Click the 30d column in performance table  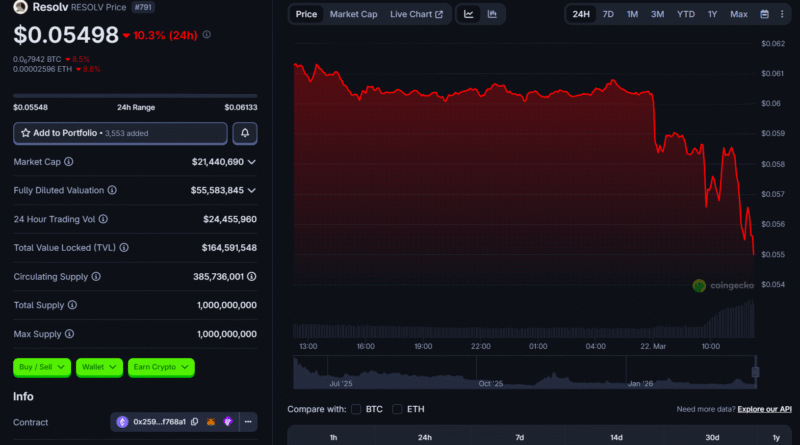pyautogui.click(x=712, y=437)
